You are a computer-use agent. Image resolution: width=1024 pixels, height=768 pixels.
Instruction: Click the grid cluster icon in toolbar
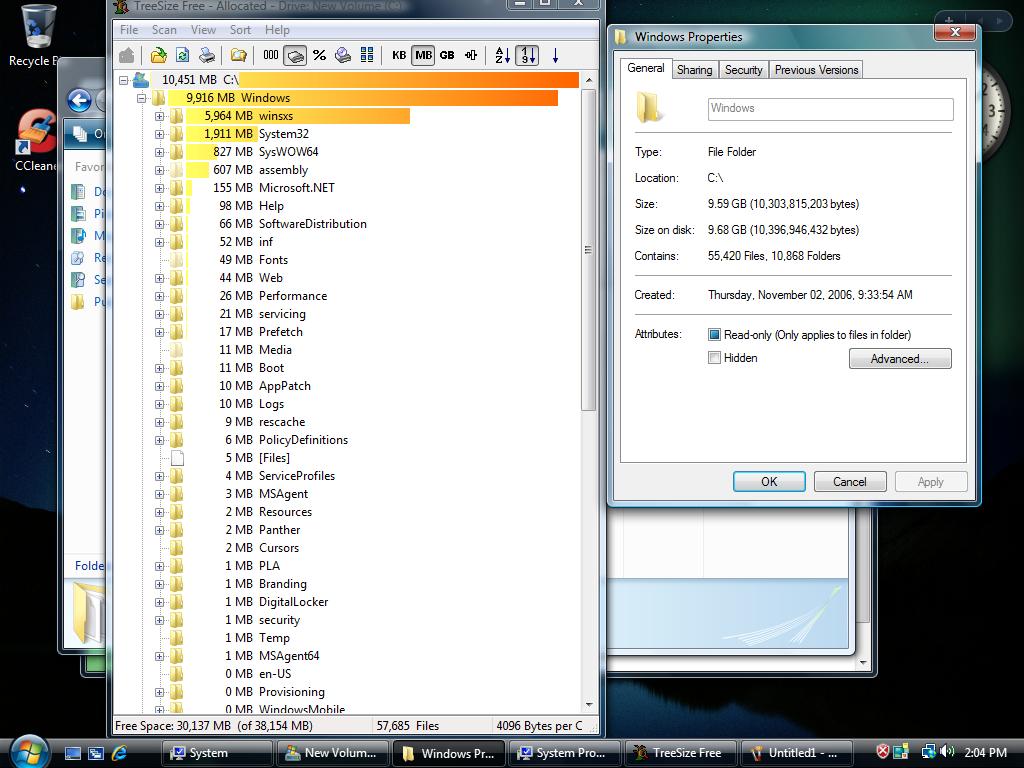[x=367, y=56]
